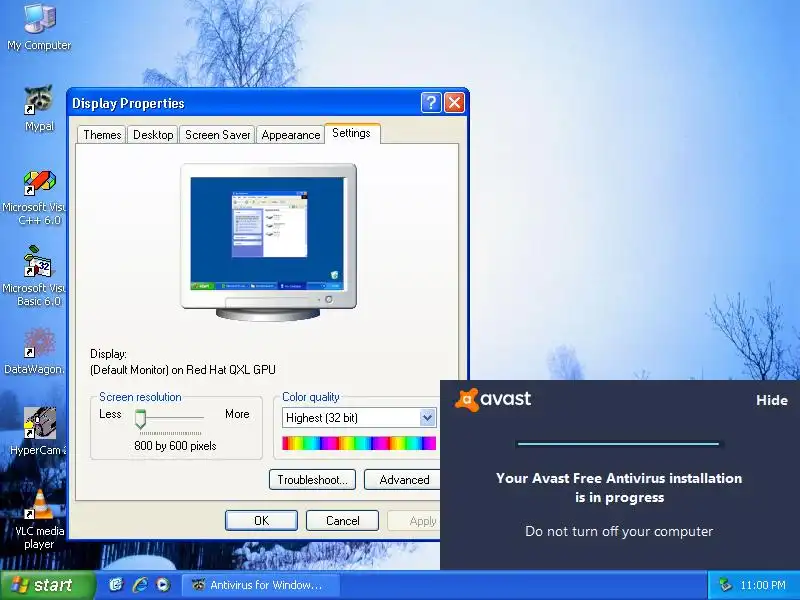This screenshot has width=800, height=600.
Task: Confirm with the OK button
Action: [x=261, y=520]
